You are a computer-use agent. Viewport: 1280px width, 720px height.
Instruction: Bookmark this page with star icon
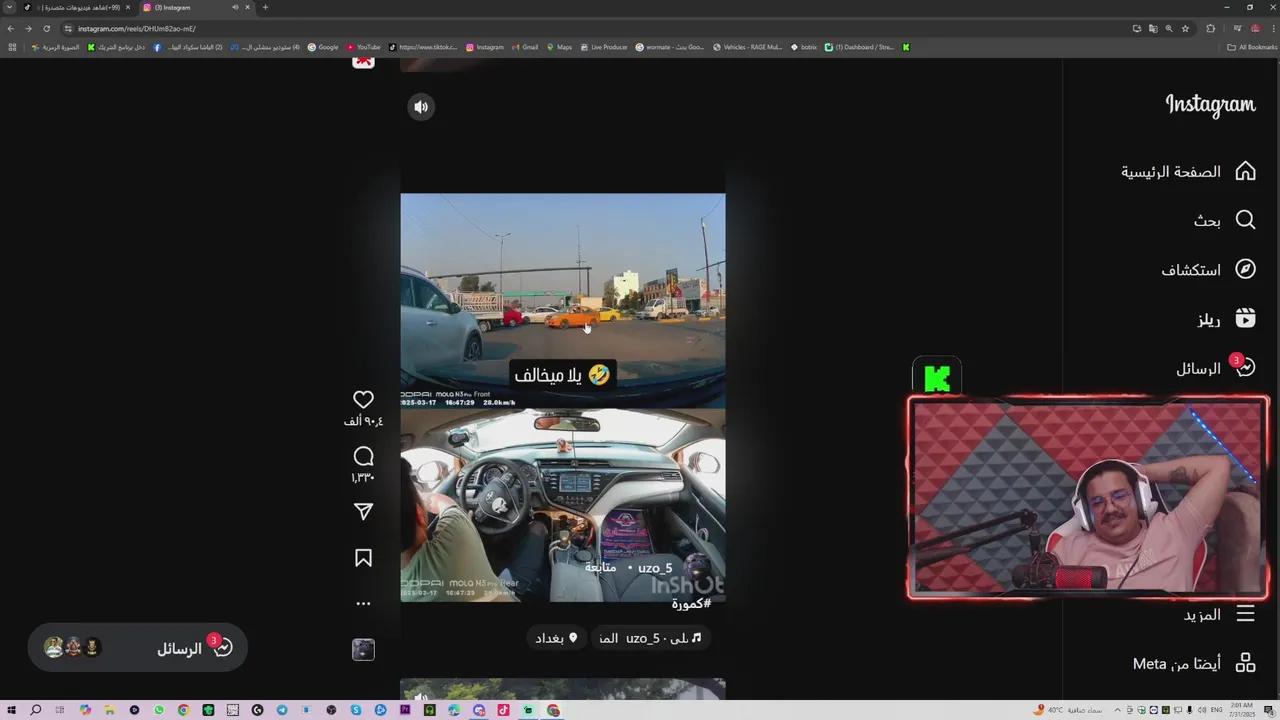(x=1185, y=28)
